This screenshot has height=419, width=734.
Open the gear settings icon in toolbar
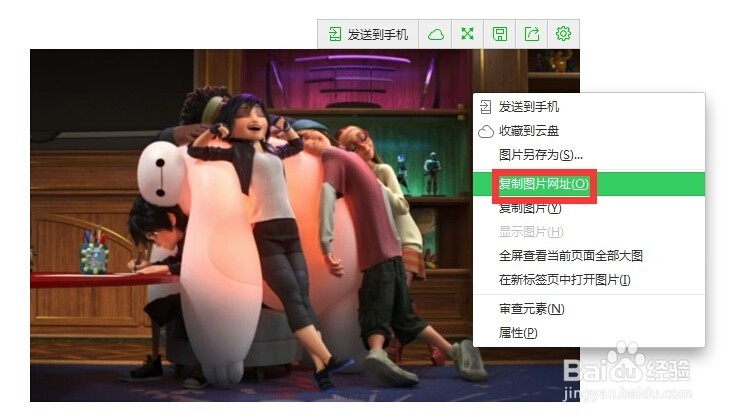(x=563, y=34)
